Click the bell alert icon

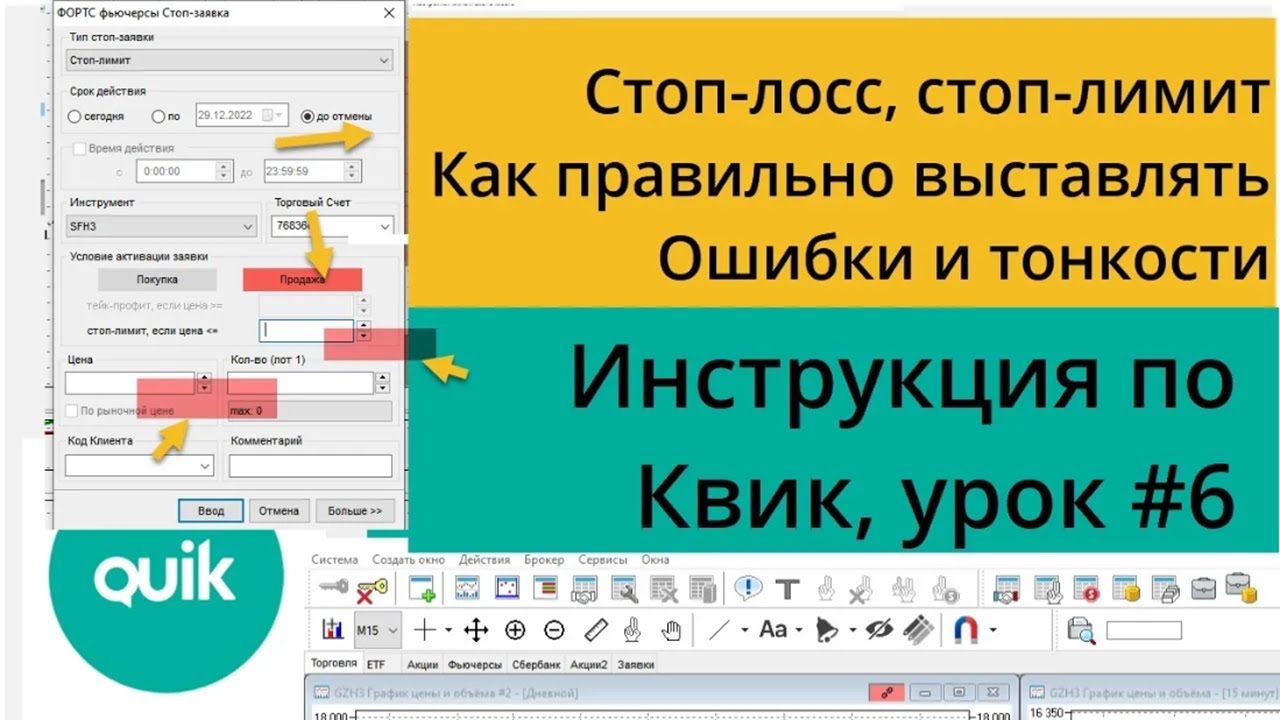pyautogui.click(x=826, y=630)
